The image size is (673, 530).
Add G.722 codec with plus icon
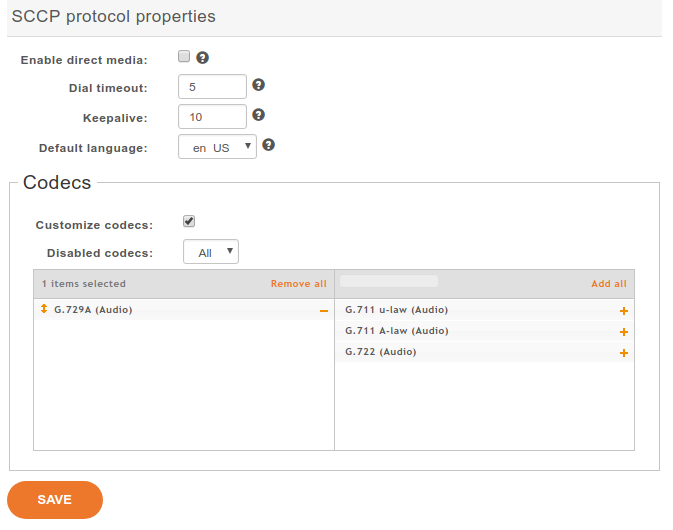[624, 353]
